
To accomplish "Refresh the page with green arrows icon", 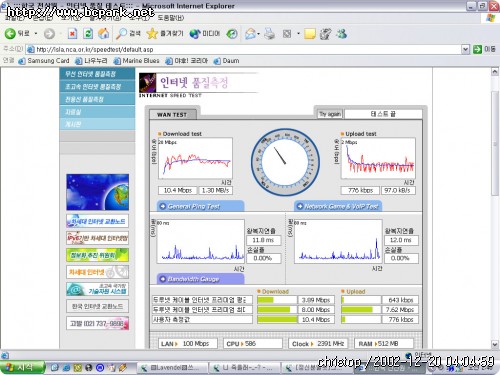I will pos(88,33).
